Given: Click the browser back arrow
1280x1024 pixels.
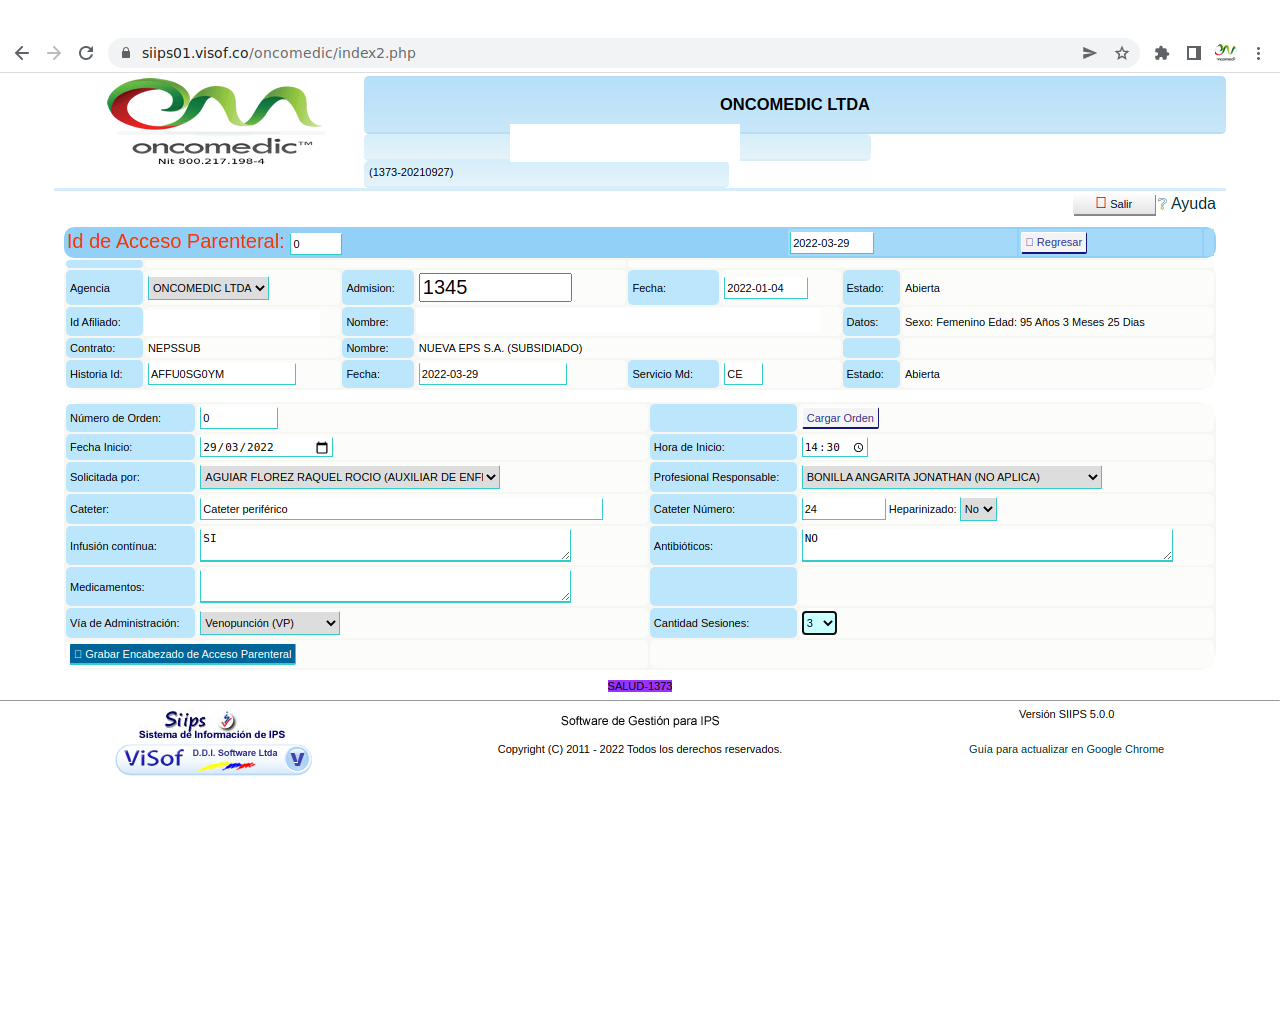Looking at the screenshot, I should click(x=22, y=53).
